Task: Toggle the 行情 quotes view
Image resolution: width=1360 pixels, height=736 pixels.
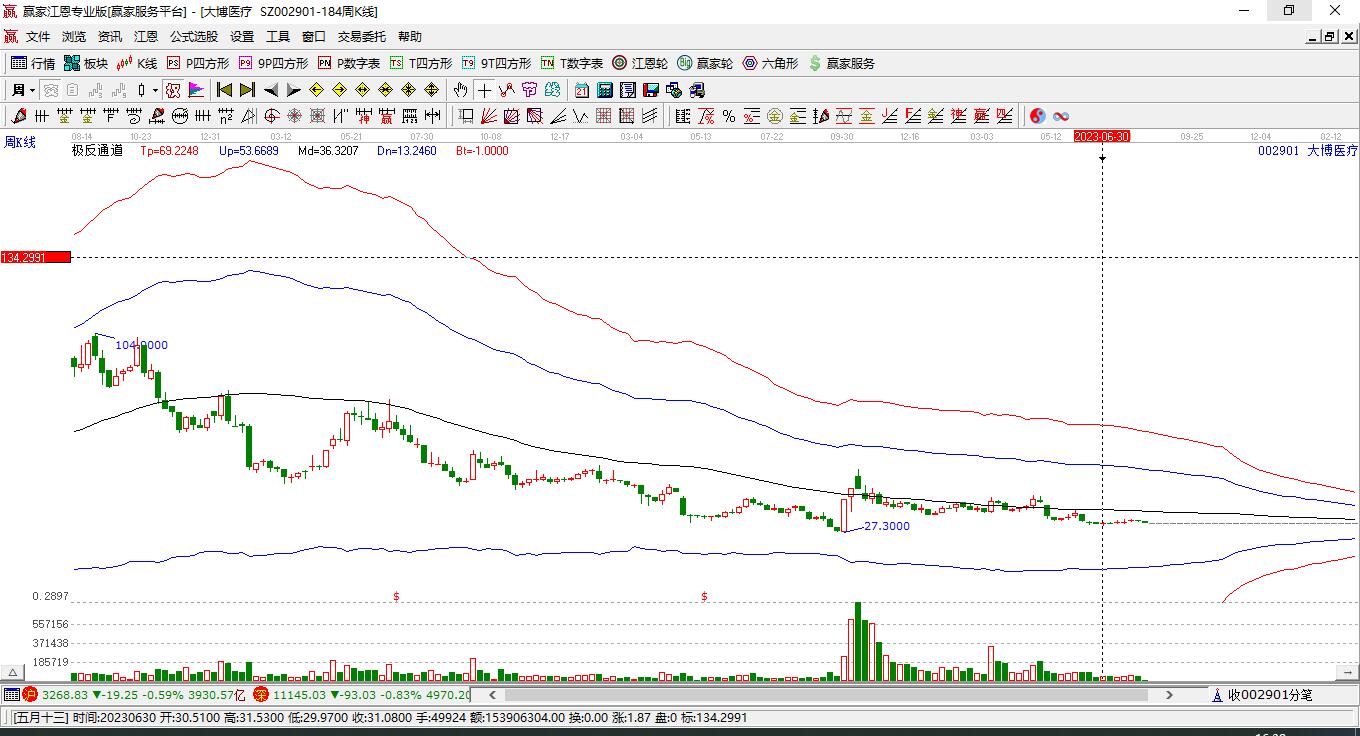Action: (x=33, y=63)
